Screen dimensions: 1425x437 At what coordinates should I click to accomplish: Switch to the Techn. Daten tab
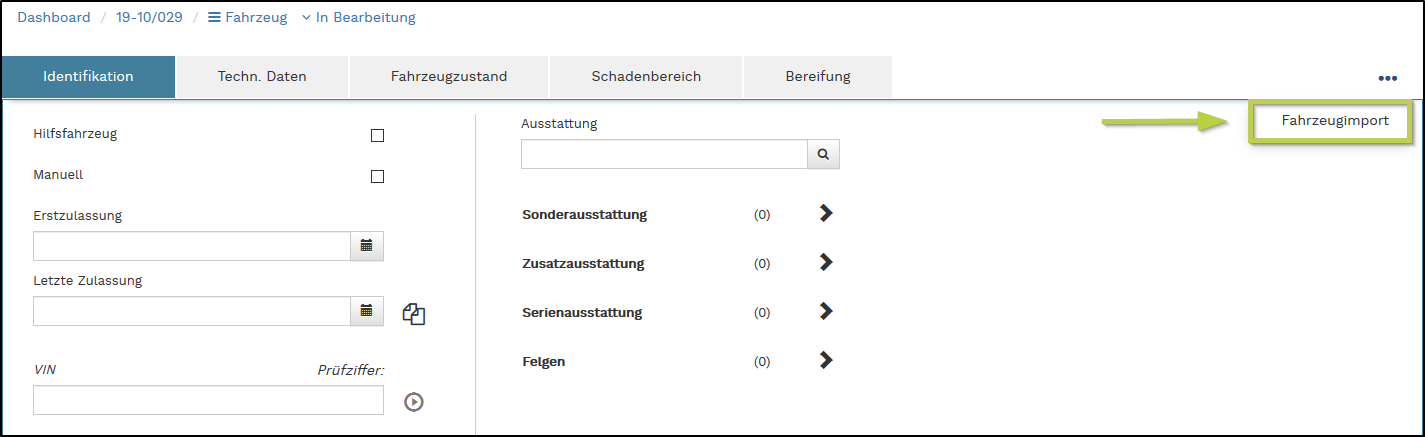coord(262,76)
